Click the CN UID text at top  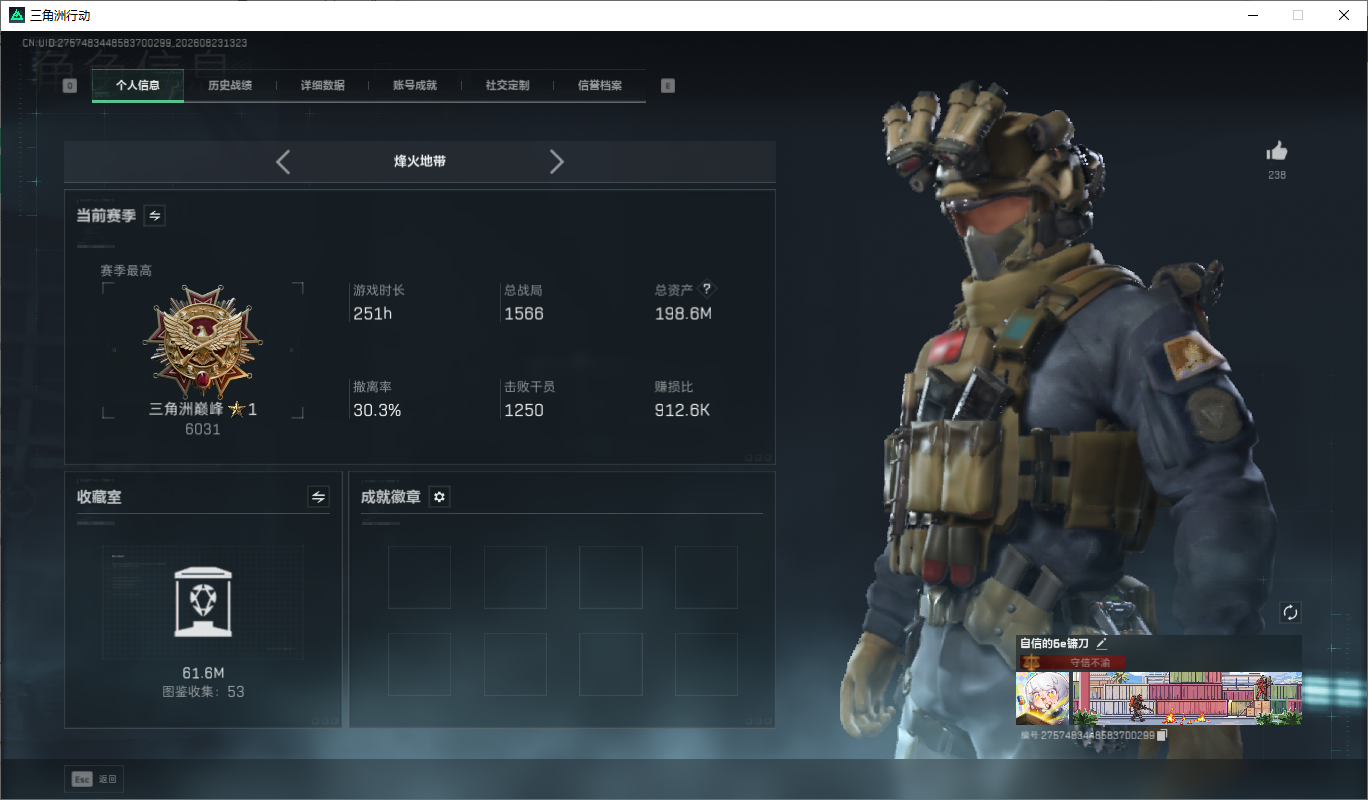(x=135, y=43)
